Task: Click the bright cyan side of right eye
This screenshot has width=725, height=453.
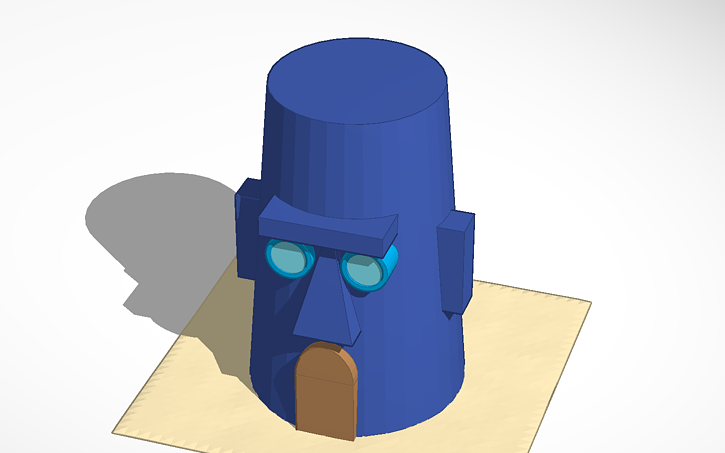Action: click(x=391, y=264)
